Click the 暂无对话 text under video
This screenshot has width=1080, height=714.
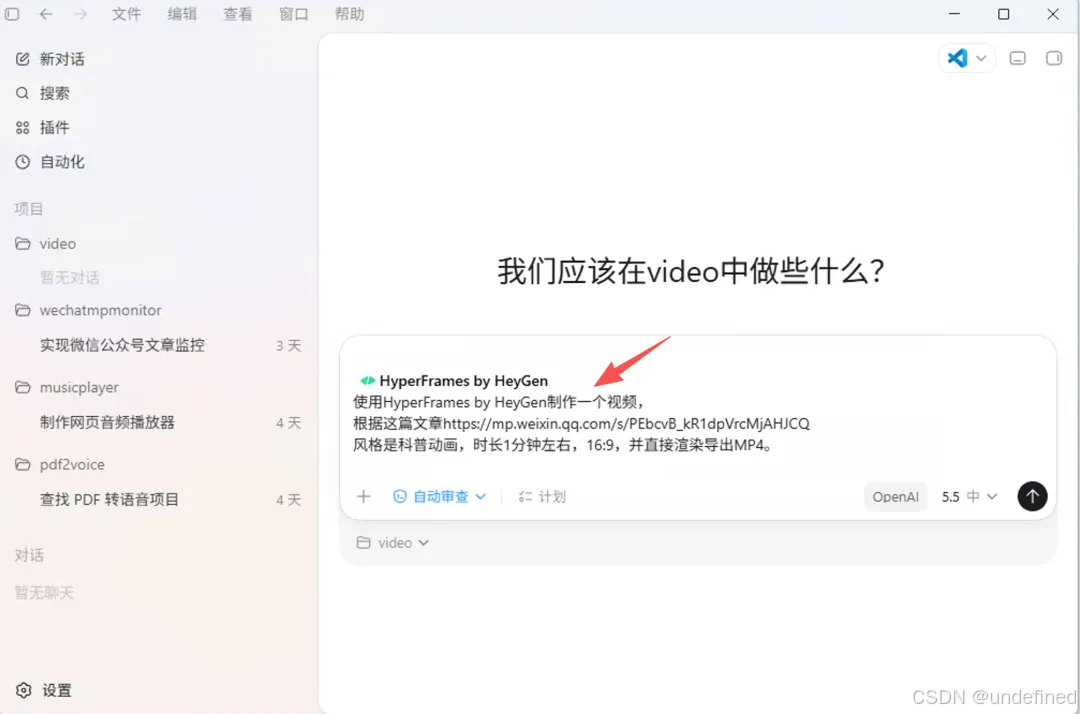[x=70, y=277]
